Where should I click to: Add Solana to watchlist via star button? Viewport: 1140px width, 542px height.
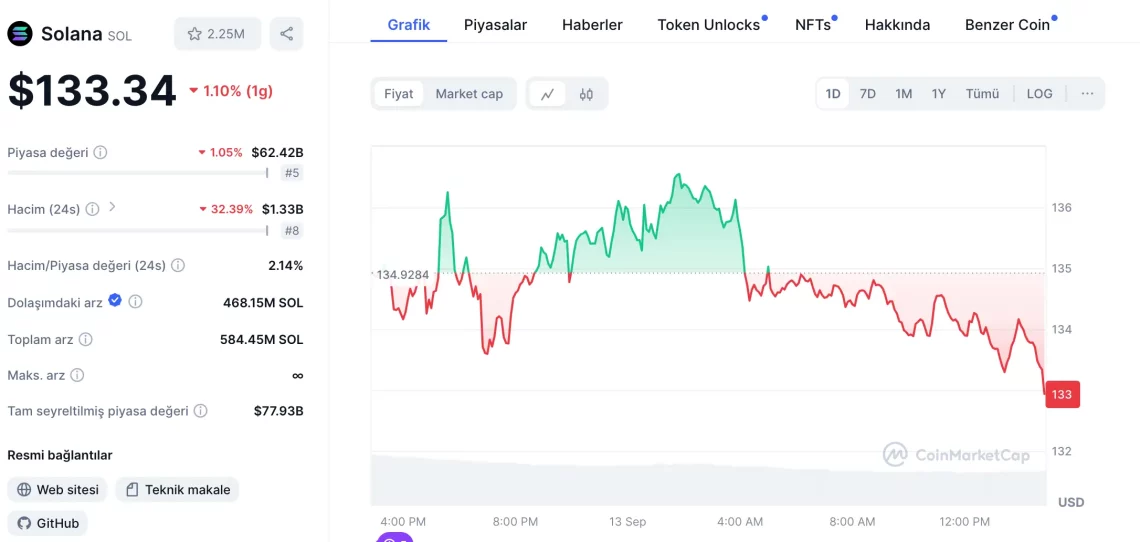pos(217,33)
